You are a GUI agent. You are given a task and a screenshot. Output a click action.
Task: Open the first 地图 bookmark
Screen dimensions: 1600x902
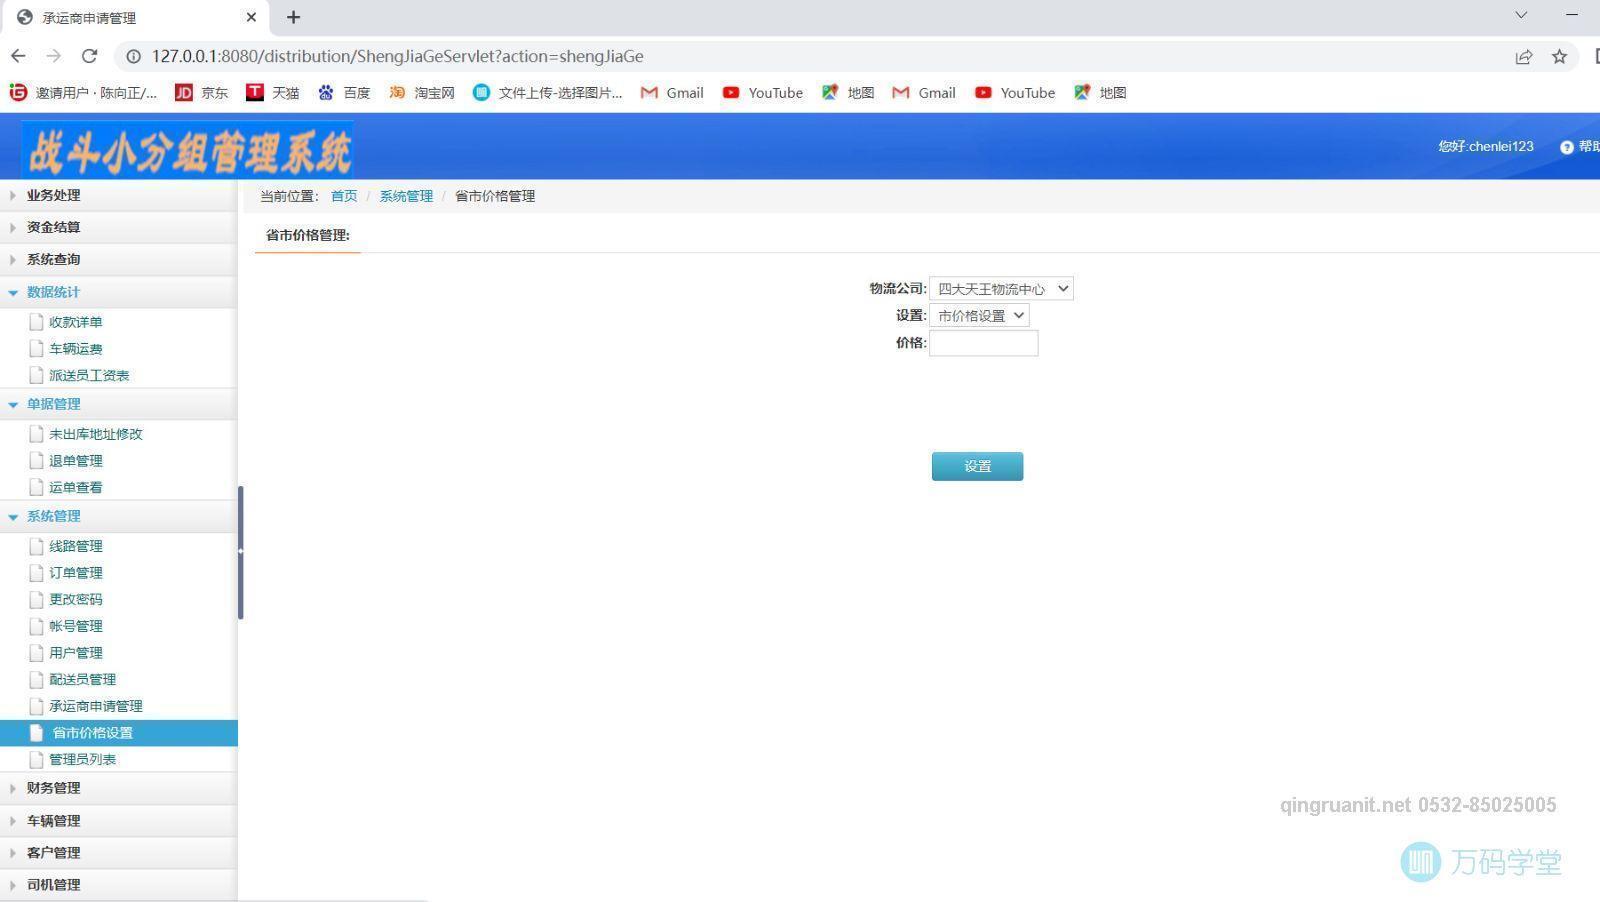pyautogui.click(x=848, y=93)
